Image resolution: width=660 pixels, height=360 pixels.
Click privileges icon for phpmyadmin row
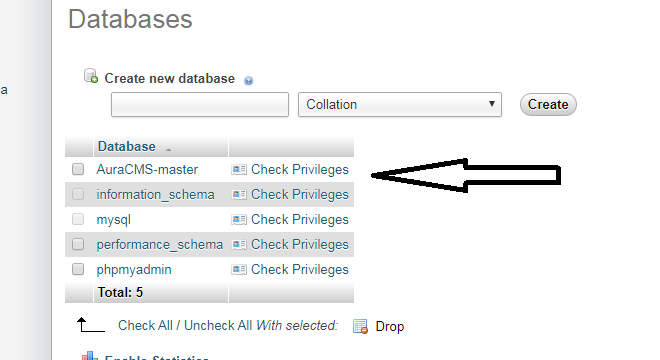point(239,269)
